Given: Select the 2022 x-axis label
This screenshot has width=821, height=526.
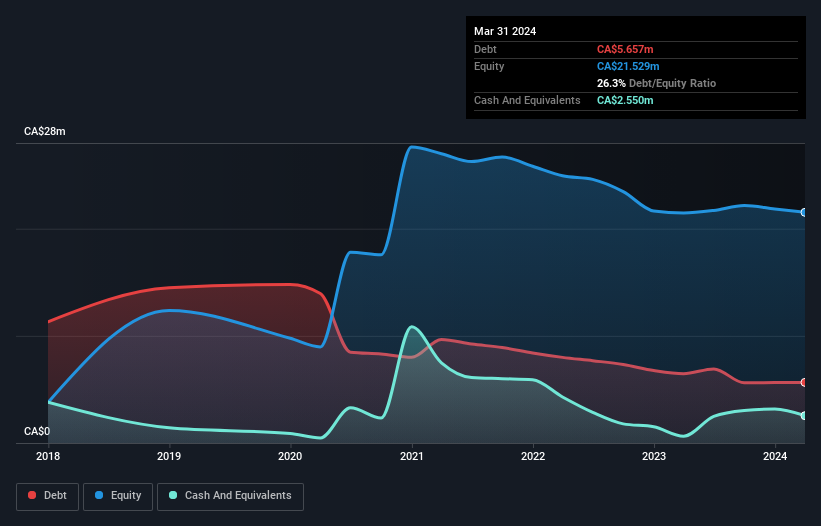Looking at the screenshot, I should point(533,456).
